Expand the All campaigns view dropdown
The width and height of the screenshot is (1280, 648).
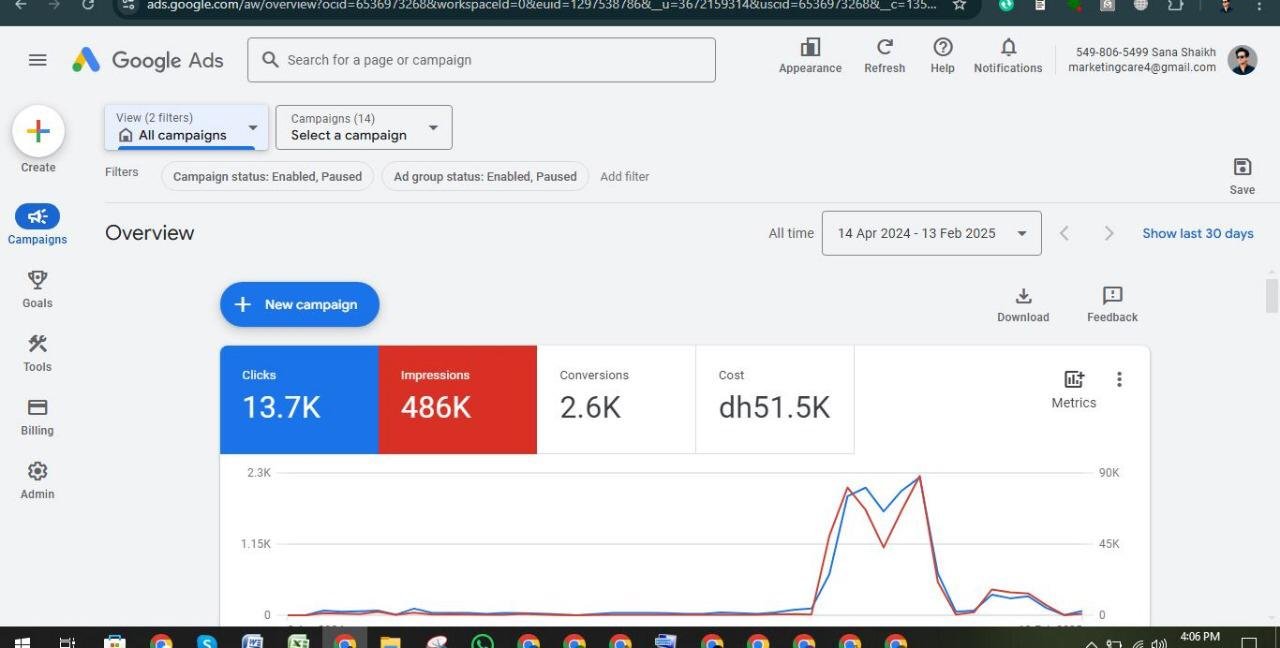pyautogui.click(x=186, y=127)
